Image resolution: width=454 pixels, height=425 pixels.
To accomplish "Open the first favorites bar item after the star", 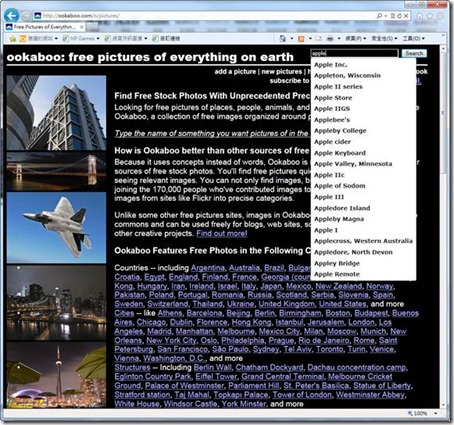I will tap(38, 39).
